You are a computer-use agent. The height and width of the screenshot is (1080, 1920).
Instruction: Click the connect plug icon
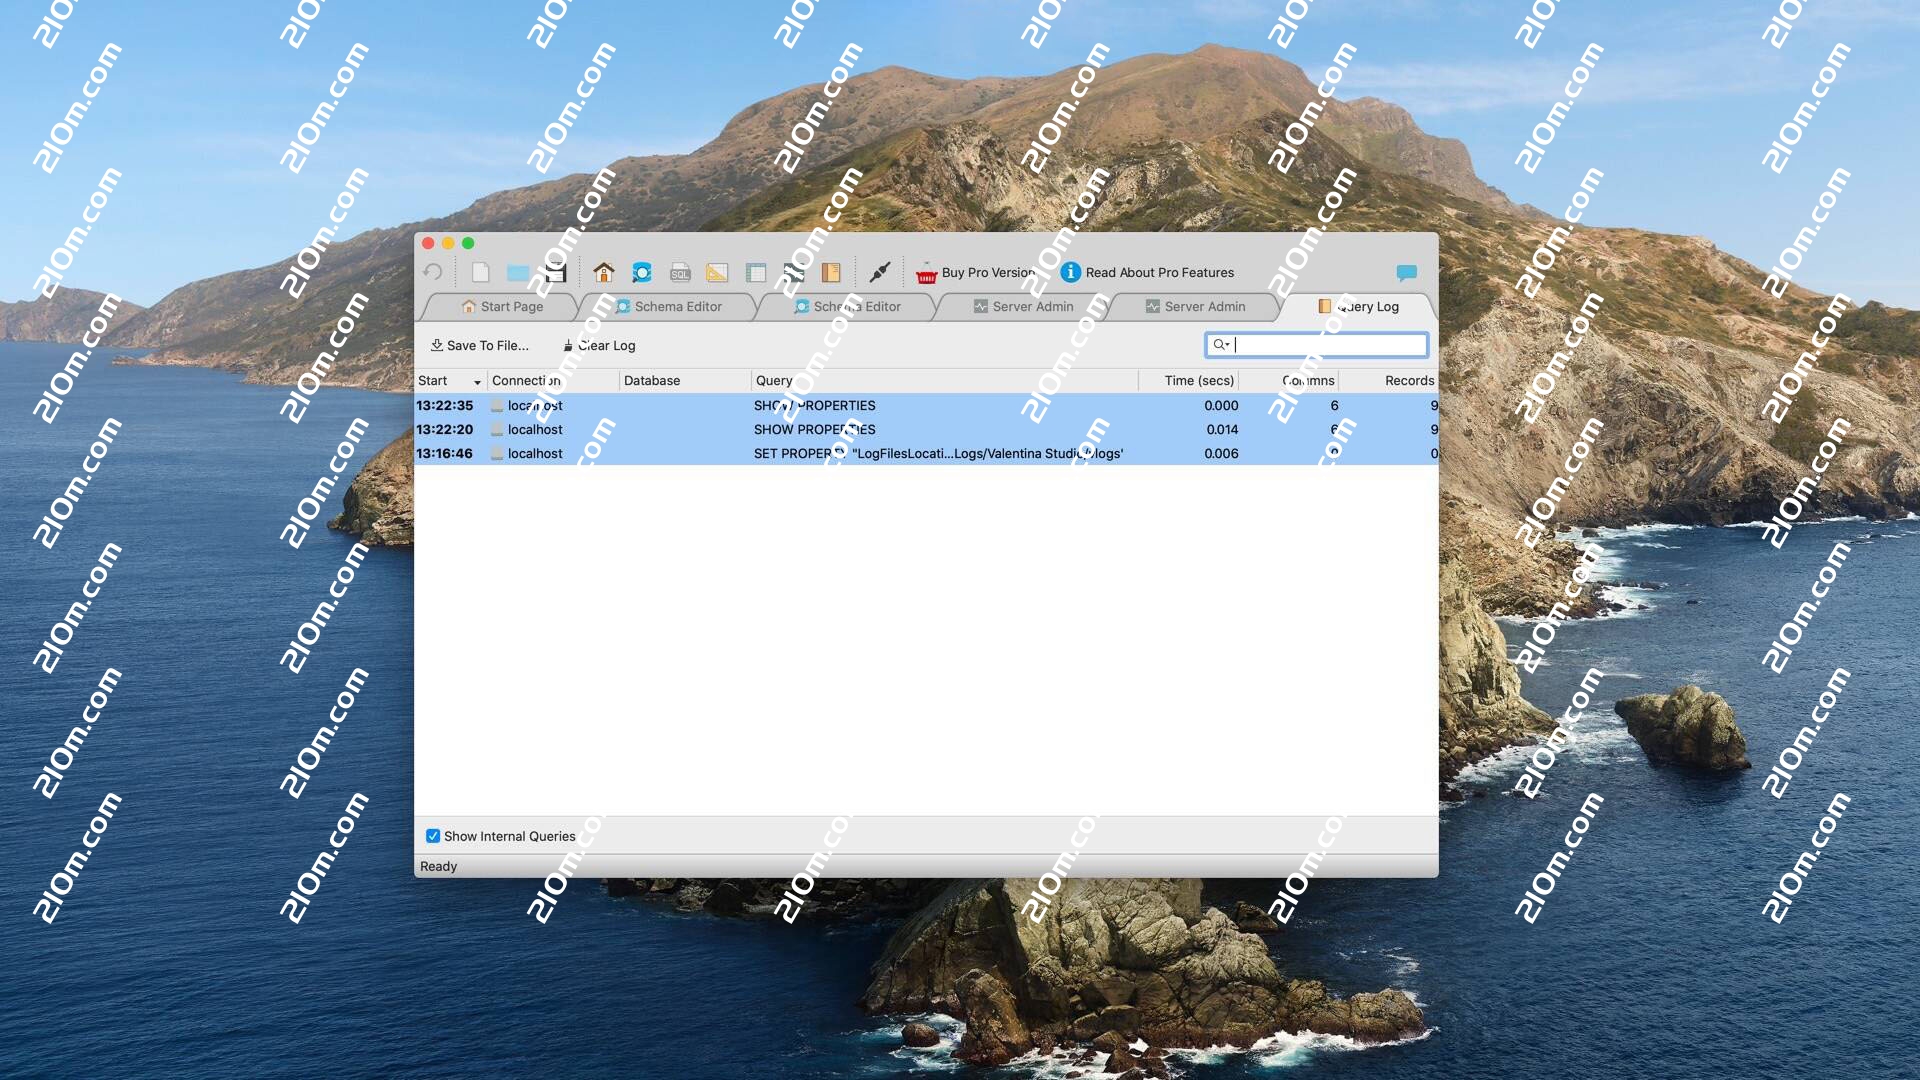[880, 272]
